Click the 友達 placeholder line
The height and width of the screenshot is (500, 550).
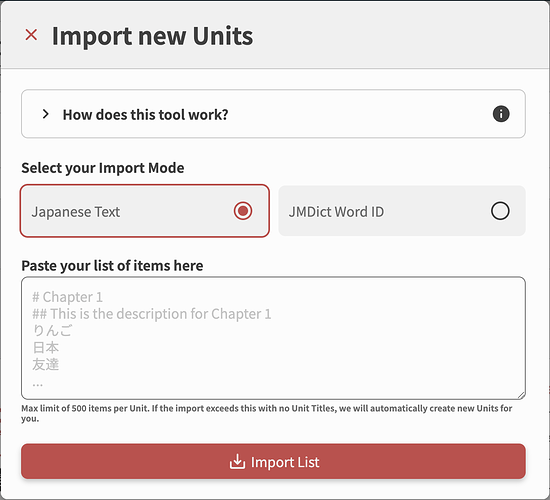(x=46, y=364)
